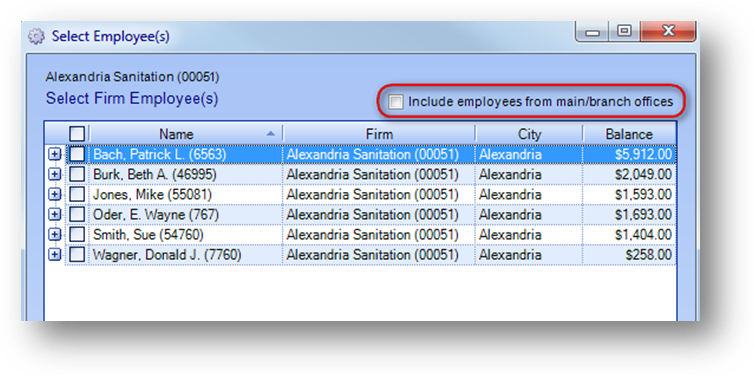Check the Smith, Sue row checkbox
This screenshot has width=754, height=376.
pyautogui.click(x=77, y=234)
